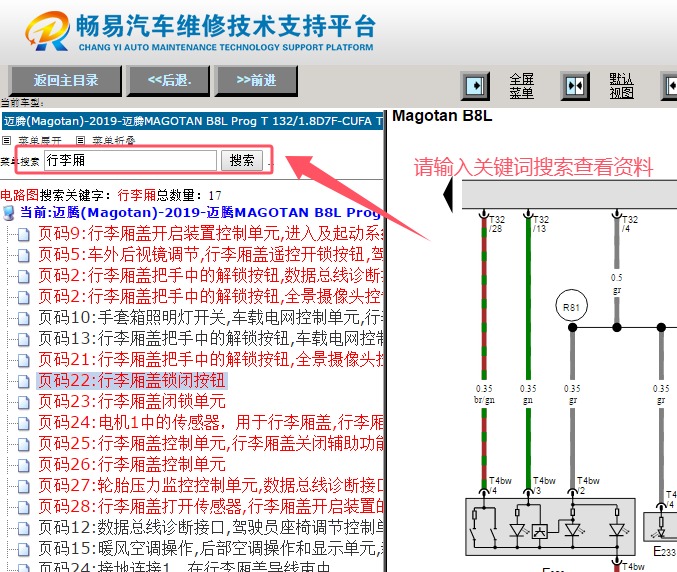Viewport: 677px width, 572px height.
Task: Open 页码24:电机1中的传感器 entry
Action: (211, 422)
